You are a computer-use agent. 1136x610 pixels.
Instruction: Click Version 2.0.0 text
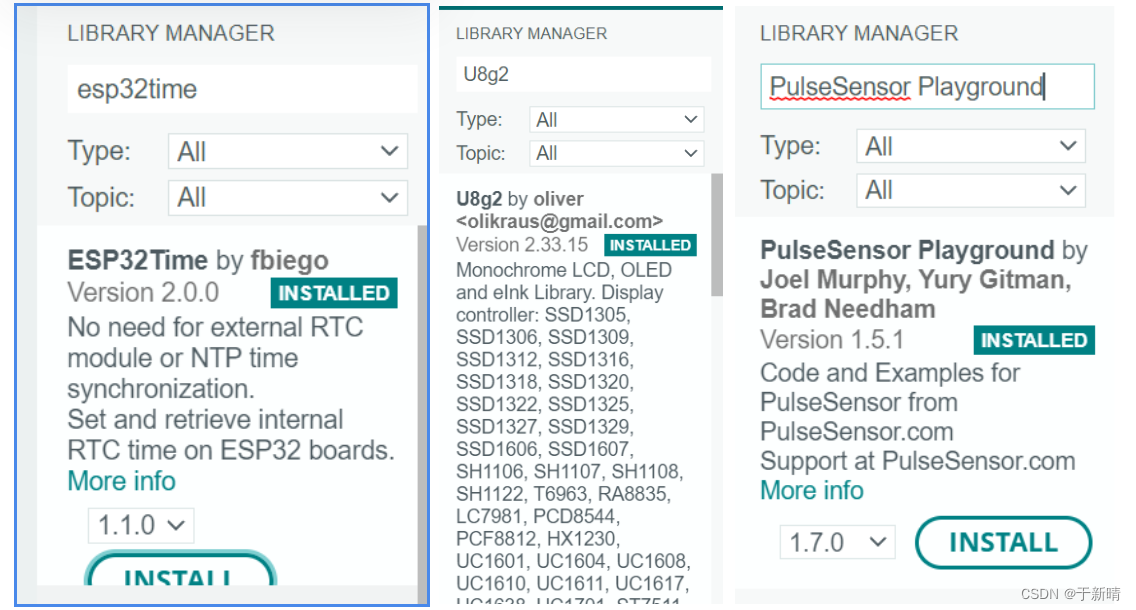143,293
